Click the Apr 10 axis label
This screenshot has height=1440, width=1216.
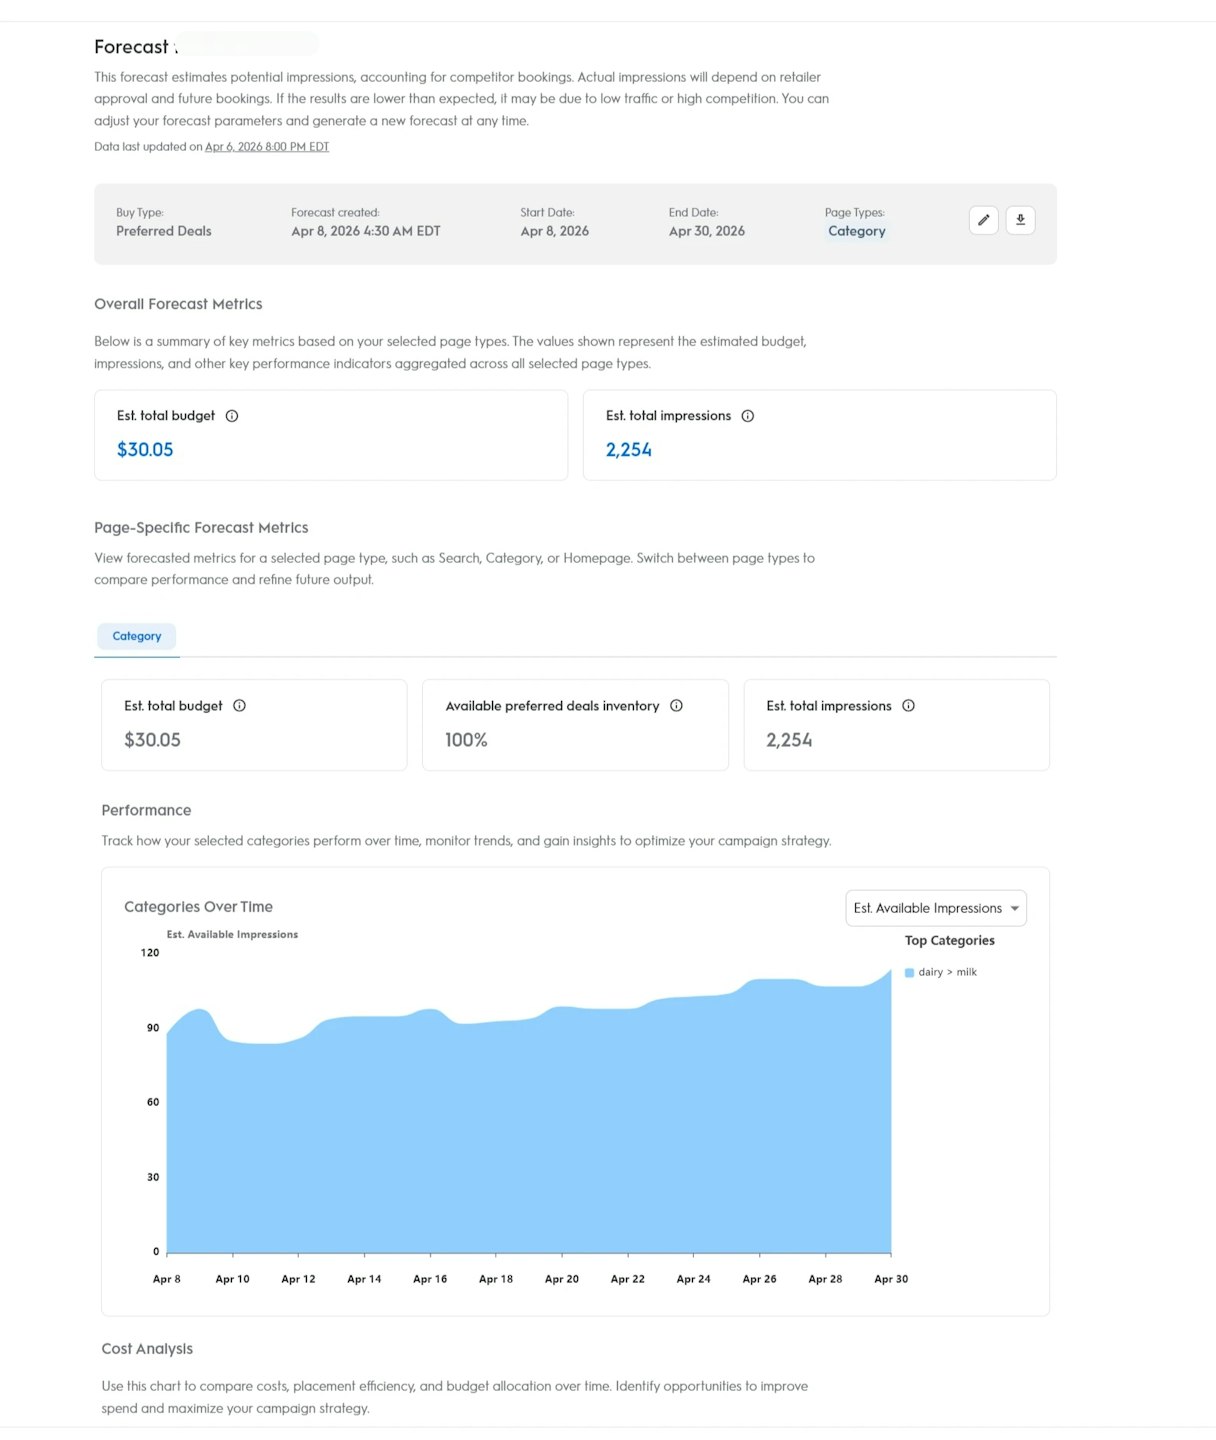click(233, 1279)
